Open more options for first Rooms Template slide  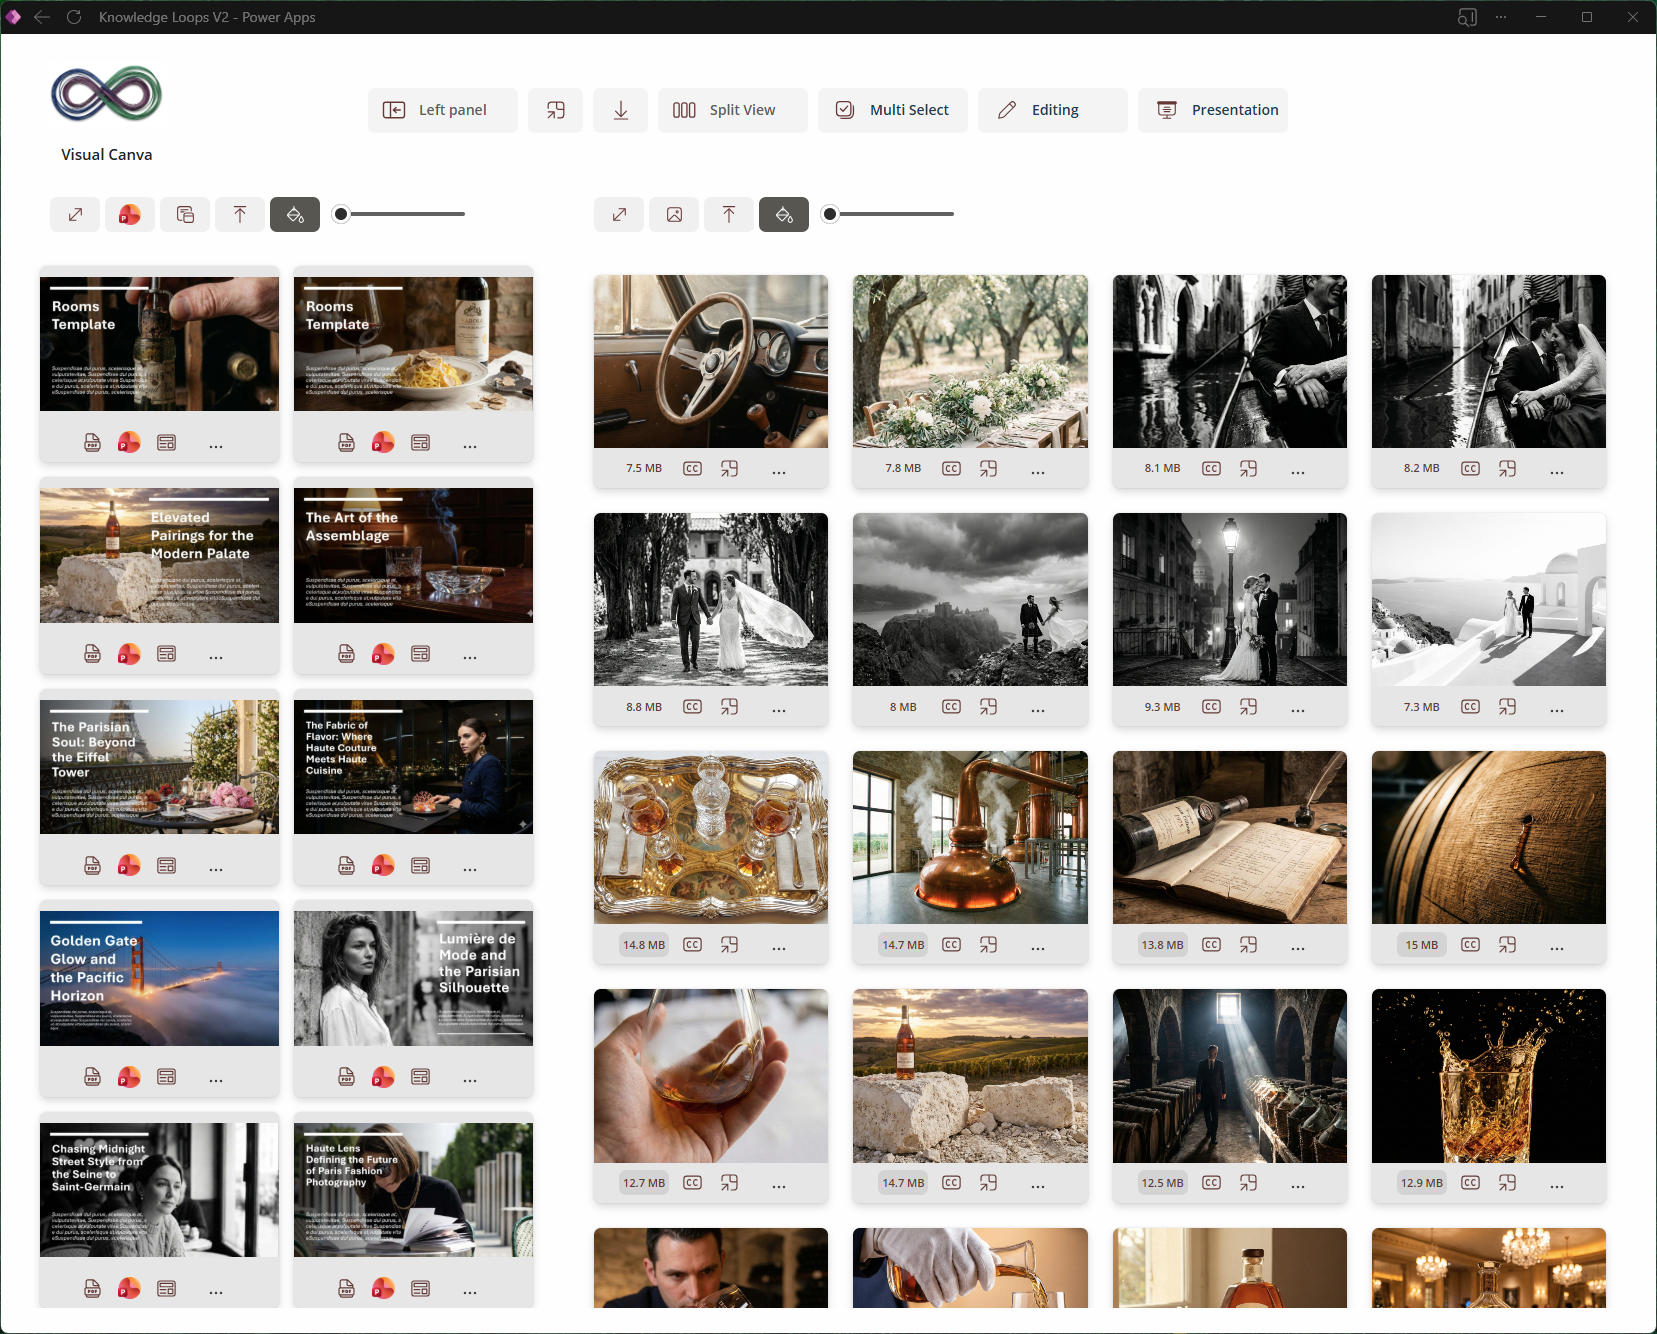click(216, 445)
